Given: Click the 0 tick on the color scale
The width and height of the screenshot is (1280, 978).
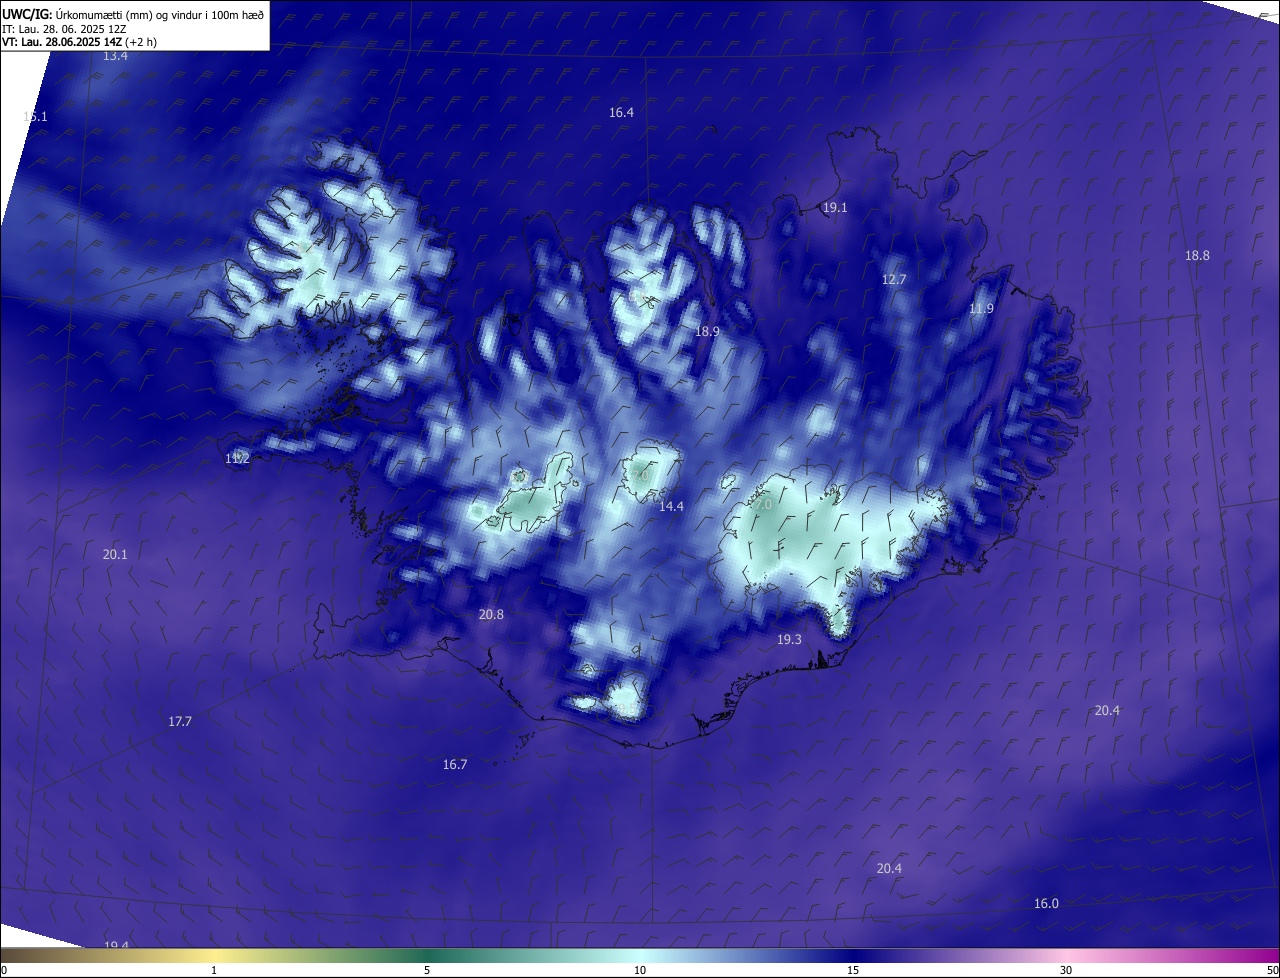Looking at the screenshot, I should pos(3,970).
